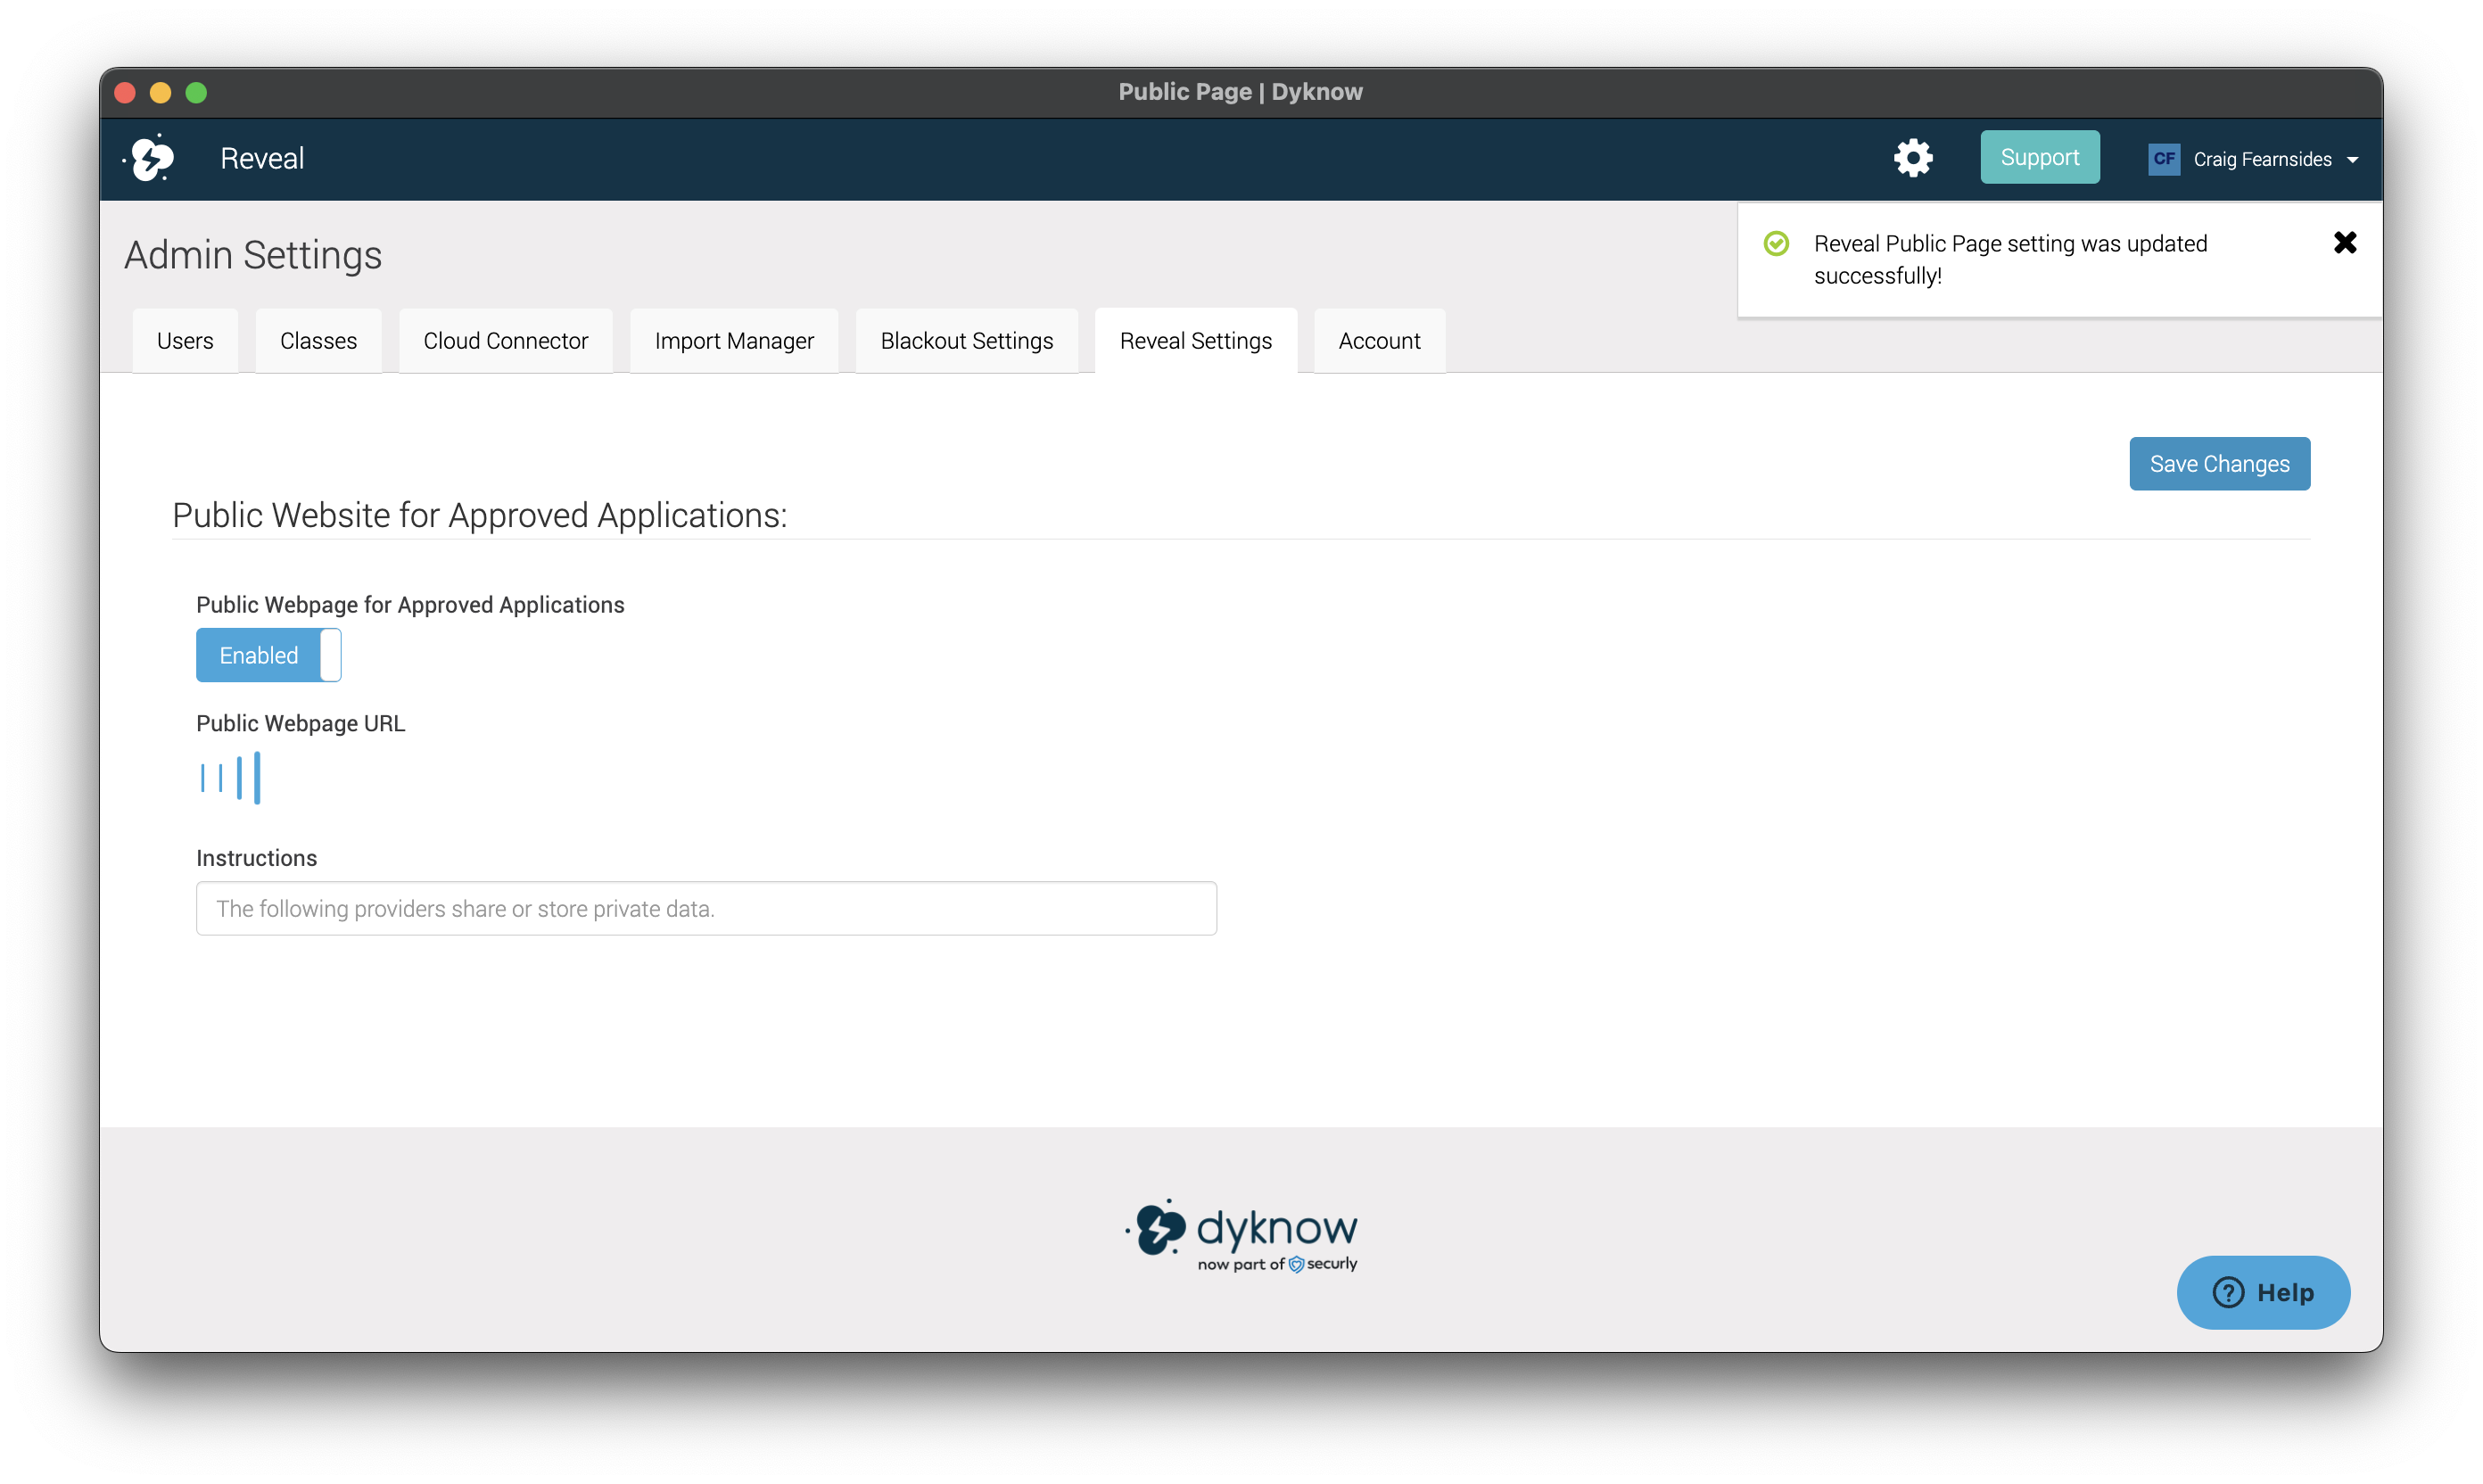Screen dimensions: 2483x1484
Task: Open the Help widget
Action: coord(2263,1292)
